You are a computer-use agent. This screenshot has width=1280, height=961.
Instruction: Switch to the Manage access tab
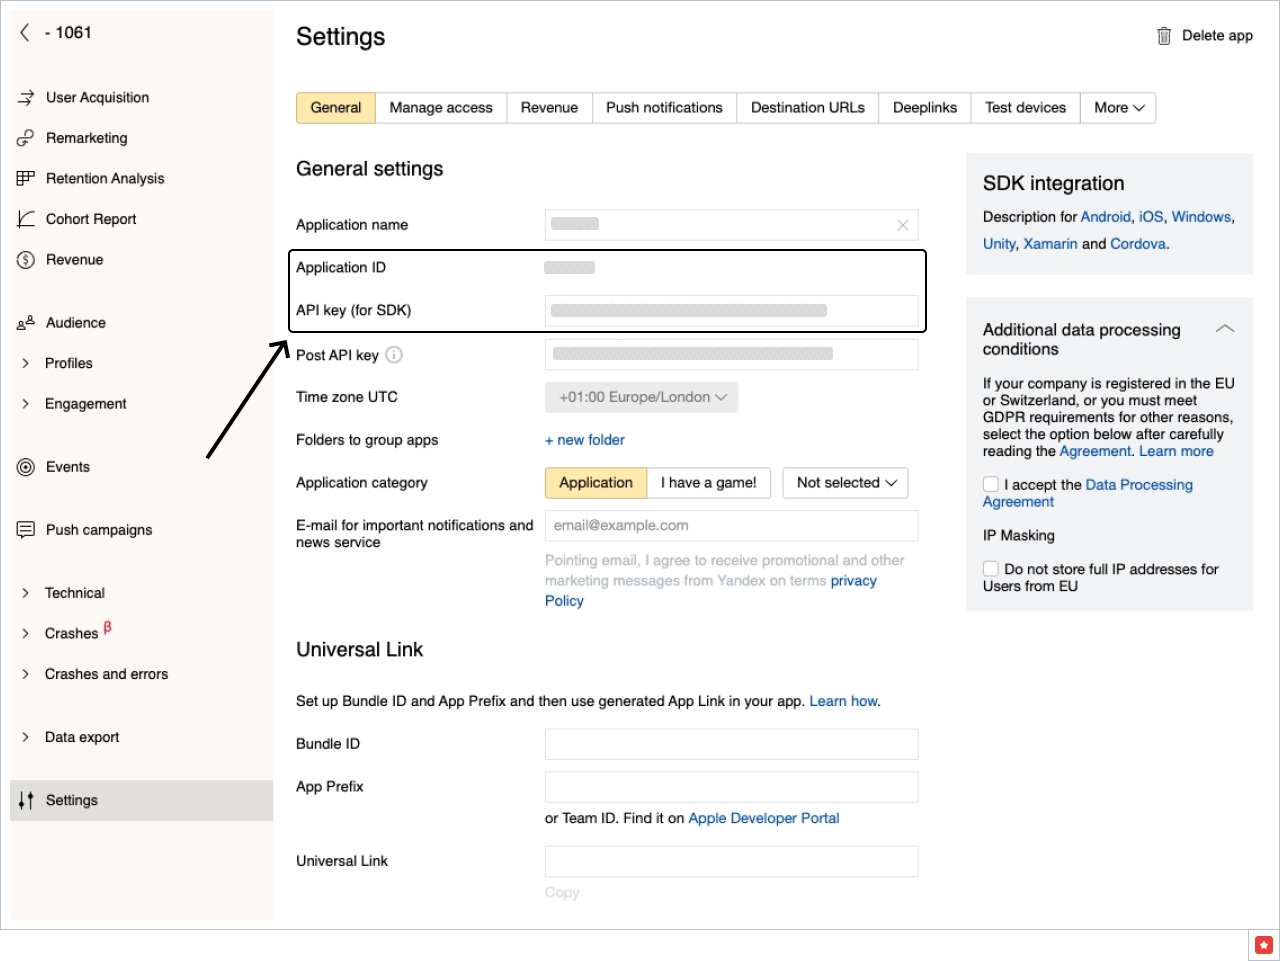[441, 107]
